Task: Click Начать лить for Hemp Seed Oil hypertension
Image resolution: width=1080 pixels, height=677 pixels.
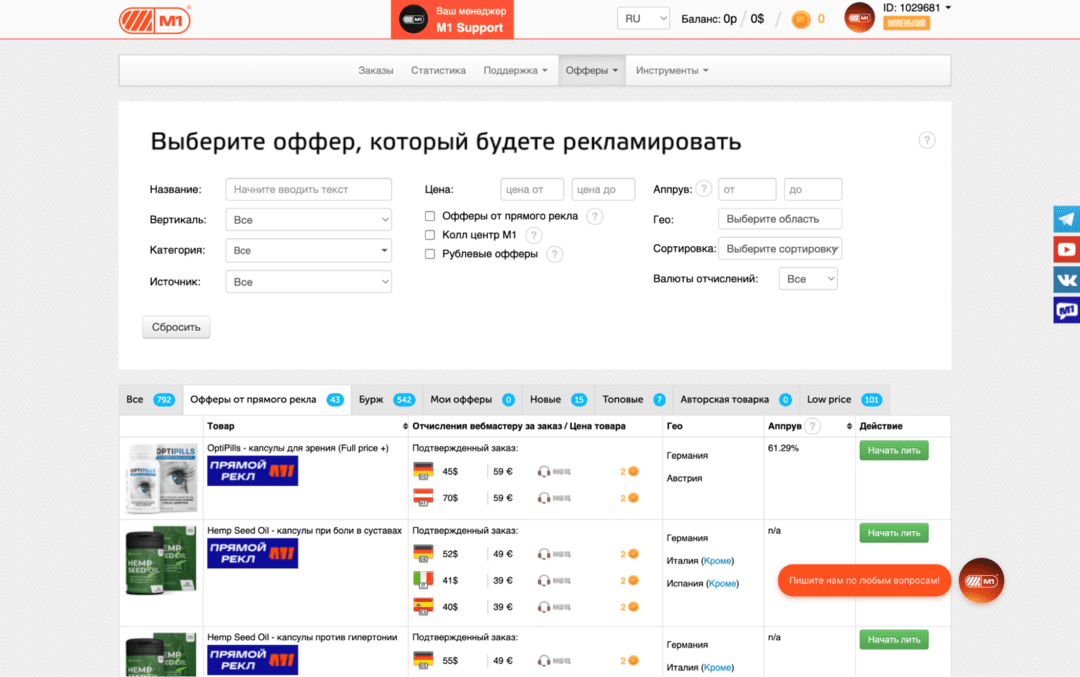Action: [x=893, y=640]
